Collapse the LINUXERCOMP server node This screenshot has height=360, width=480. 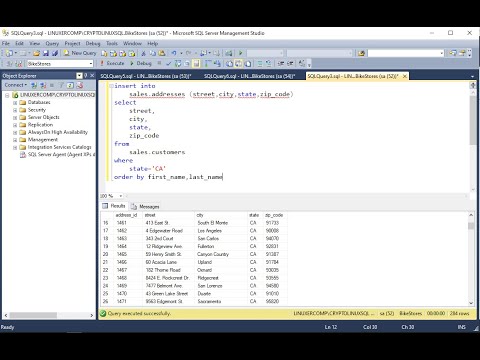point(7,95)
